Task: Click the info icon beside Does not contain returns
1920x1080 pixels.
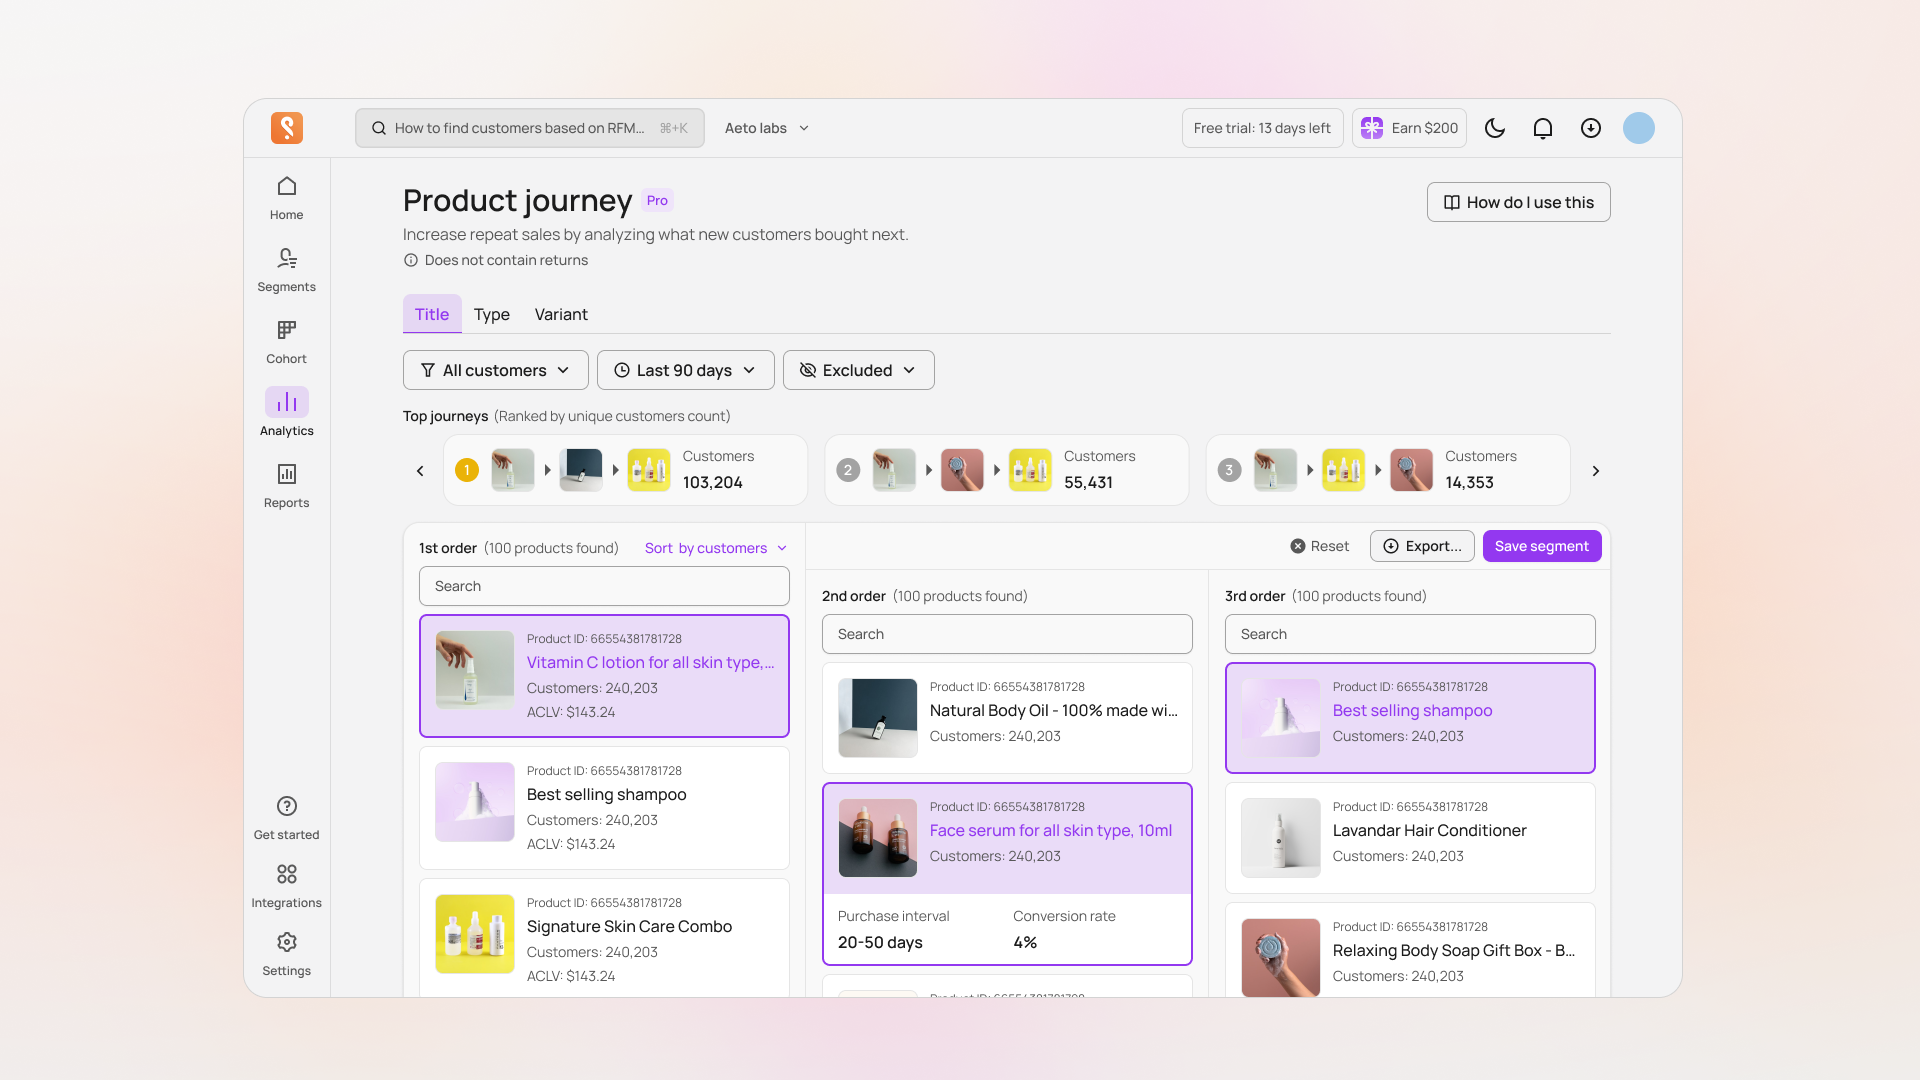Action: [x=410, y=260]
